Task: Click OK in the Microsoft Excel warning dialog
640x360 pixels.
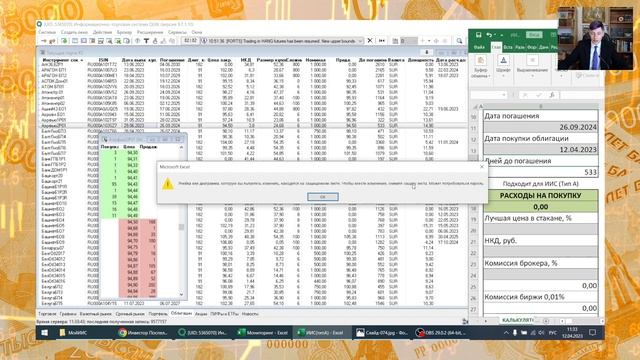Action: point(322,197)
